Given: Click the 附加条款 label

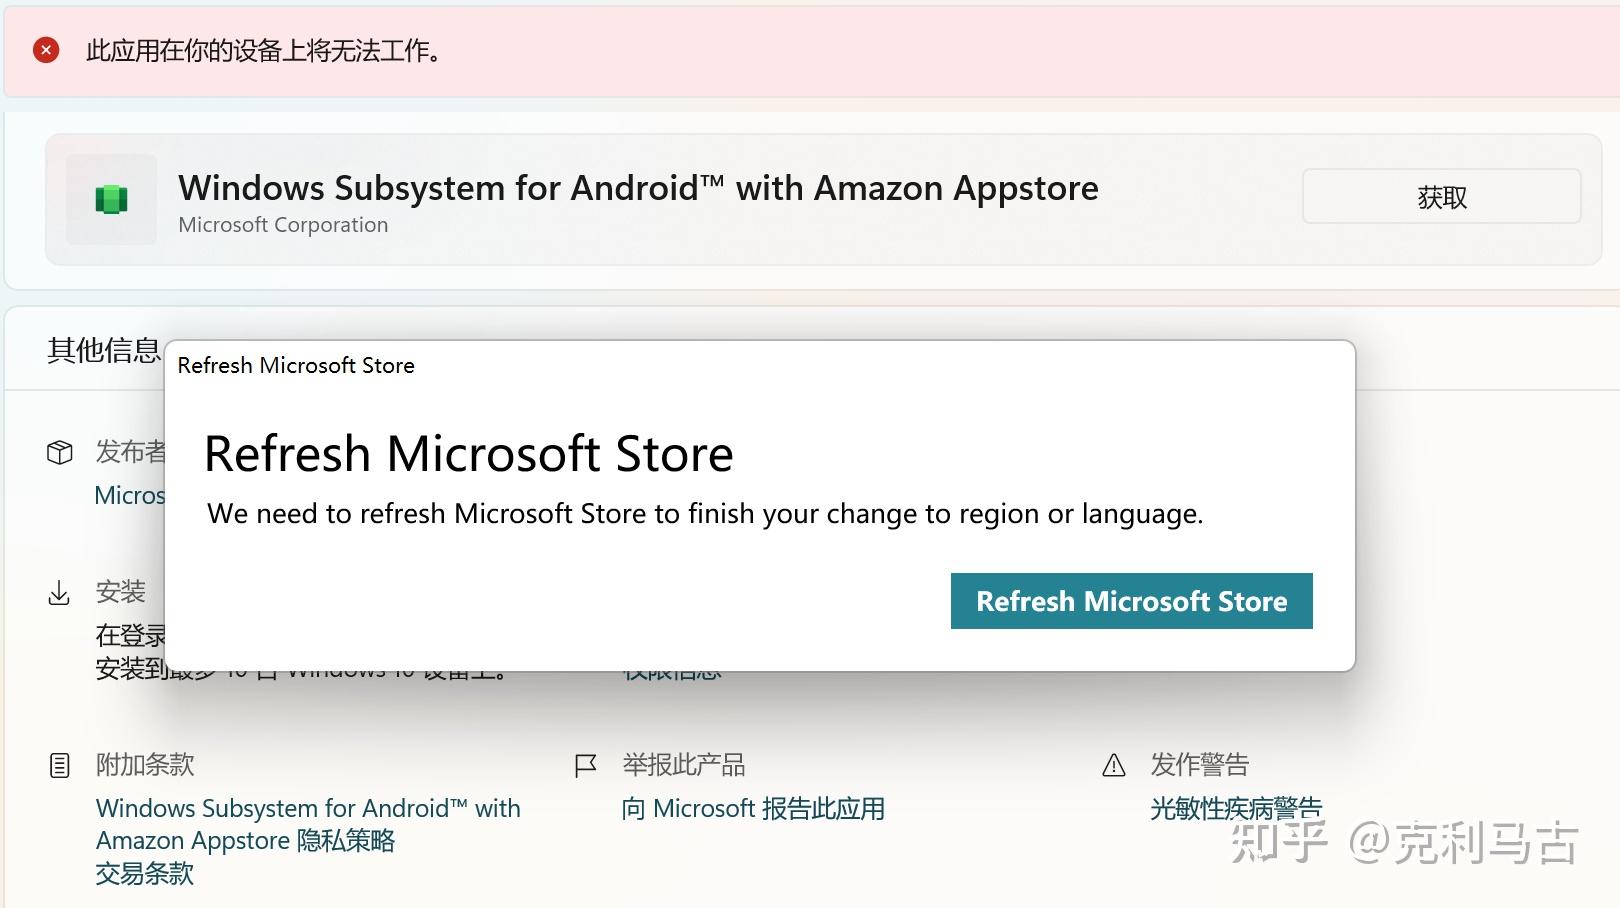Looking at the screenshot, I should (145, 765).
